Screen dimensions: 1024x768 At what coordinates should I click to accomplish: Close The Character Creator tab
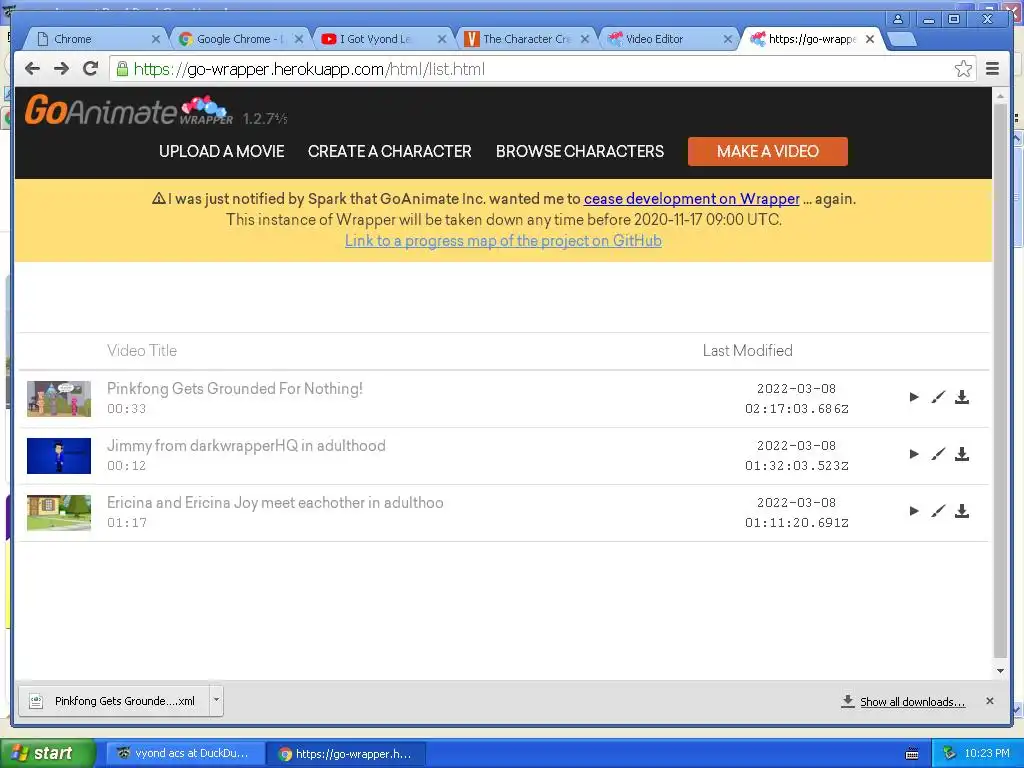click(x=584, y=39)
